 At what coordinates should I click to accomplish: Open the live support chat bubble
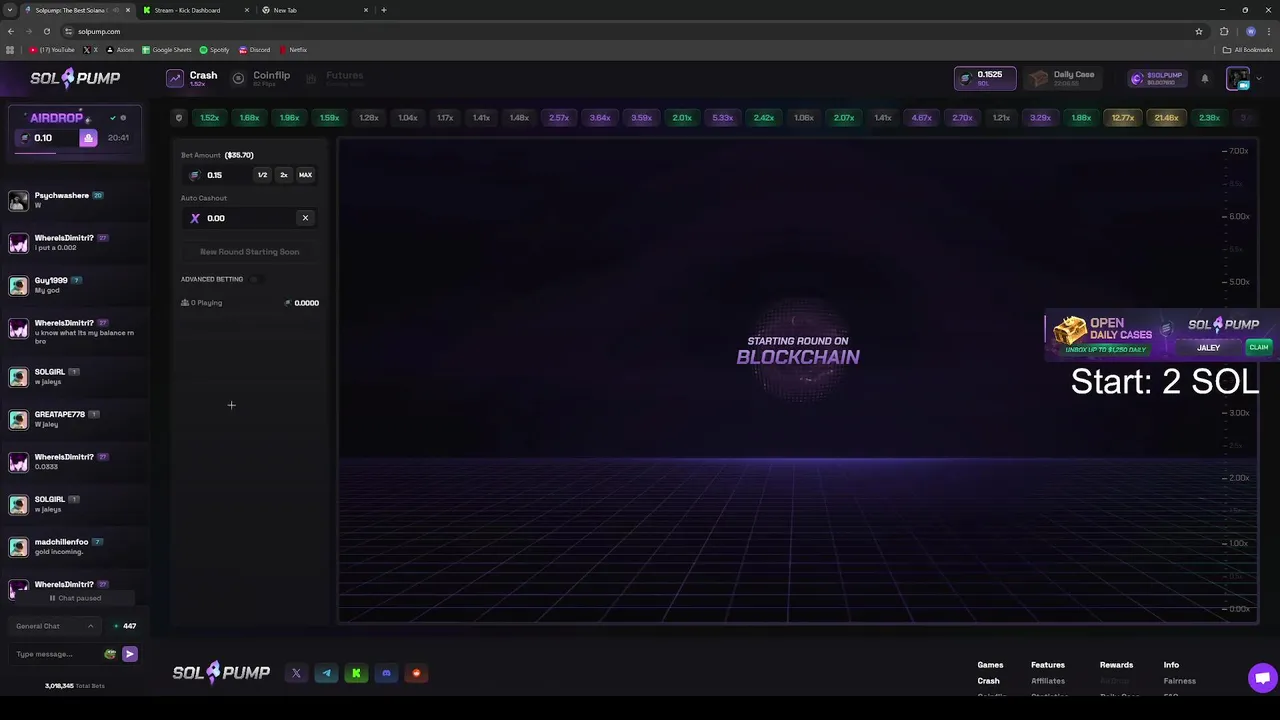pos(1262,678)
